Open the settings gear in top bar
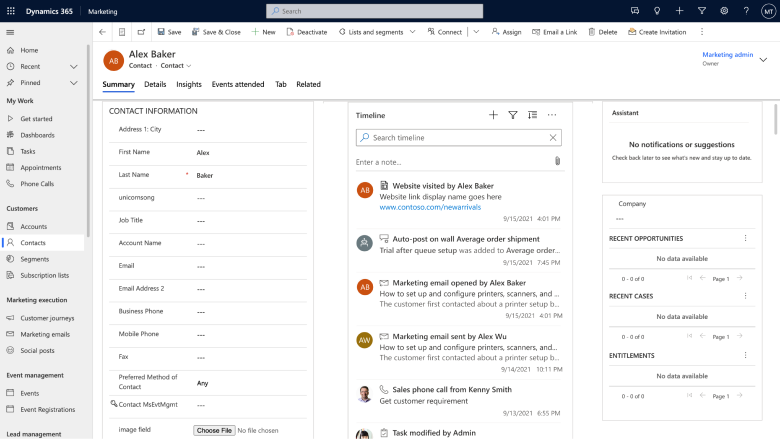780x439 pixels. (724, 11)
